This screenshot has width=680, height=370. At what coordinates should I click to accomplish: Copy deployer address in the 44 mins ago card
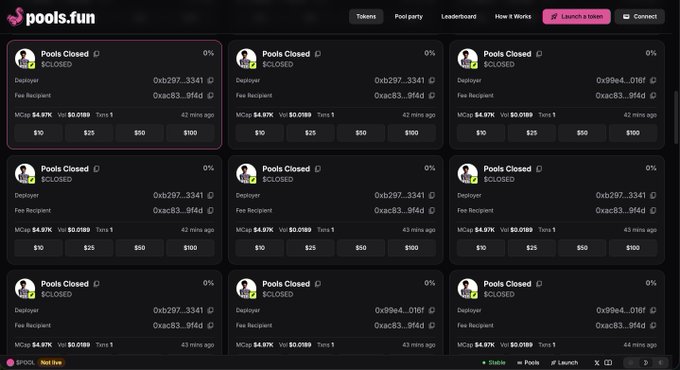click(653, 310)
